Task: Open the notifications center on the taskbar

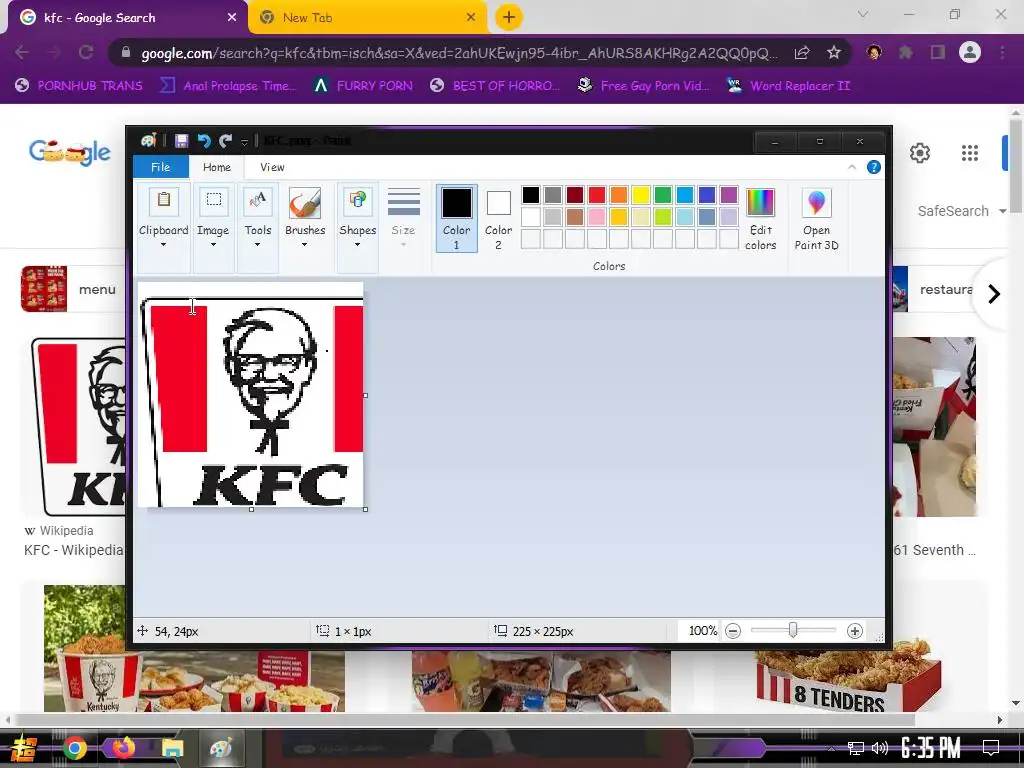Action: (x=991, y=747)
